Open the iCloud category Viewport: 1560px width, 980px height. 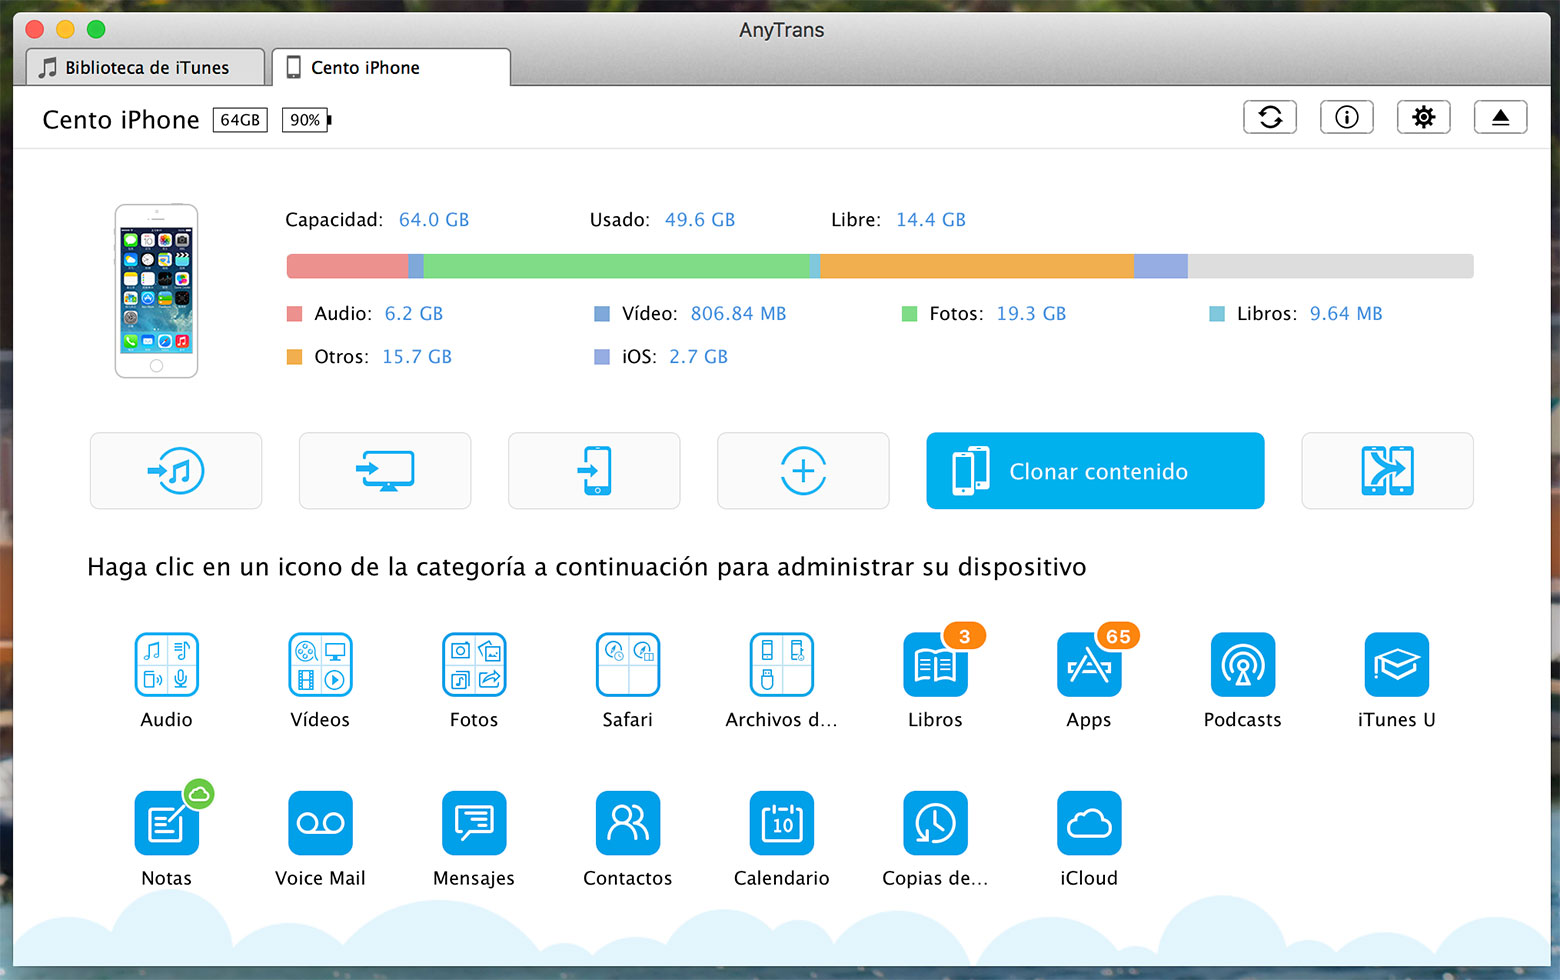(1089, 823)
